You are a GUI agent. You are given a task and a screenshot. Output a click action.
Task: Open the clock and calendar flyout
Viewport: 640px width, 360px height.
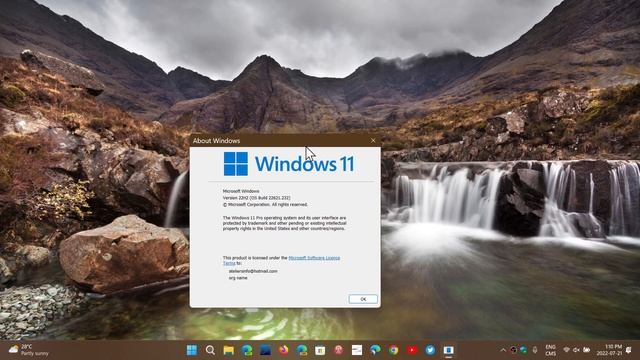[x=609, y=350]
